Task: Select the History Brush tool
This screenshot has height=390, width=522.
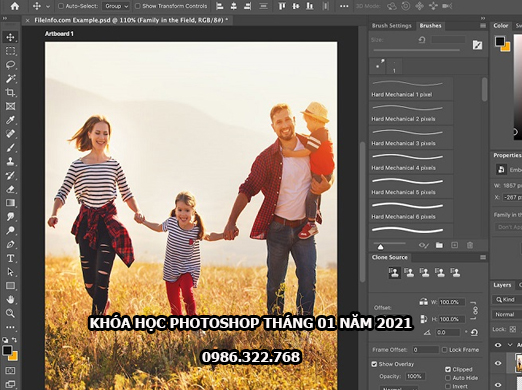Action: tap(10, 175)
